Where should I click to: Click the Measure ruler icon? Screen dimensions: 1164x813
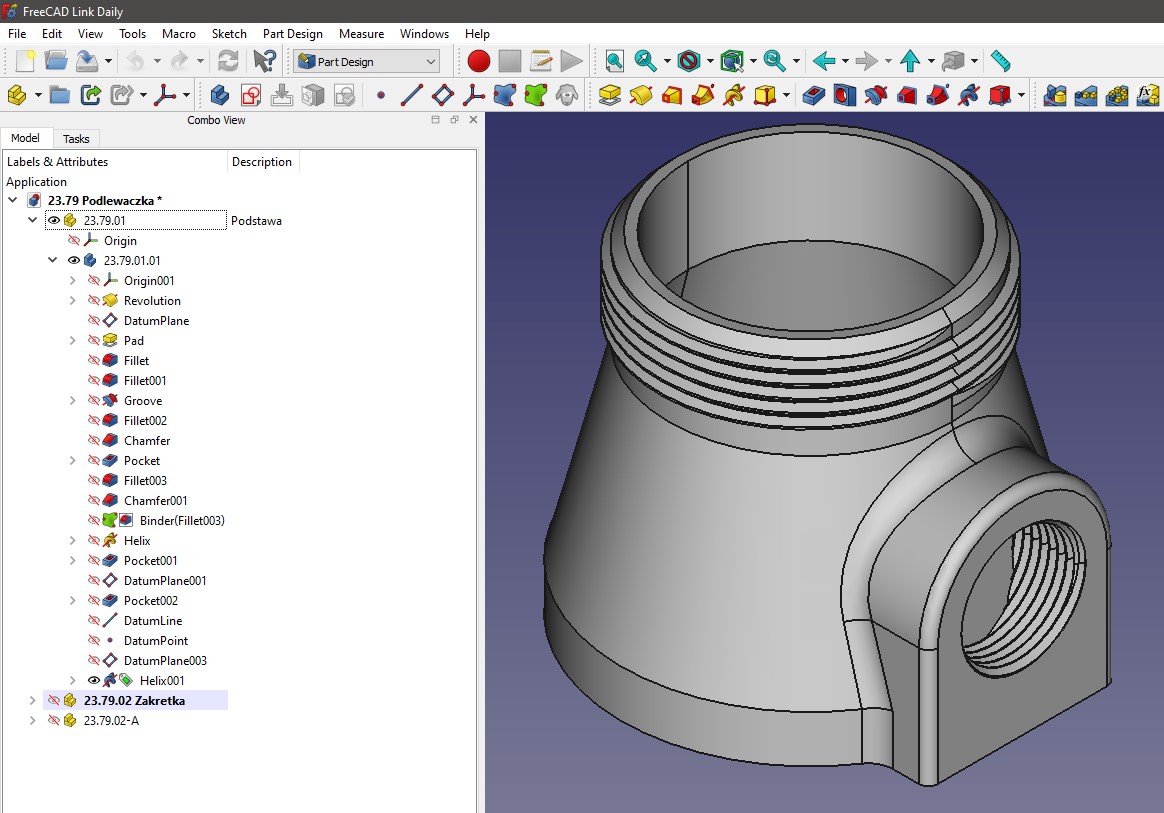pyautogui.click(x=1000, y=61)
